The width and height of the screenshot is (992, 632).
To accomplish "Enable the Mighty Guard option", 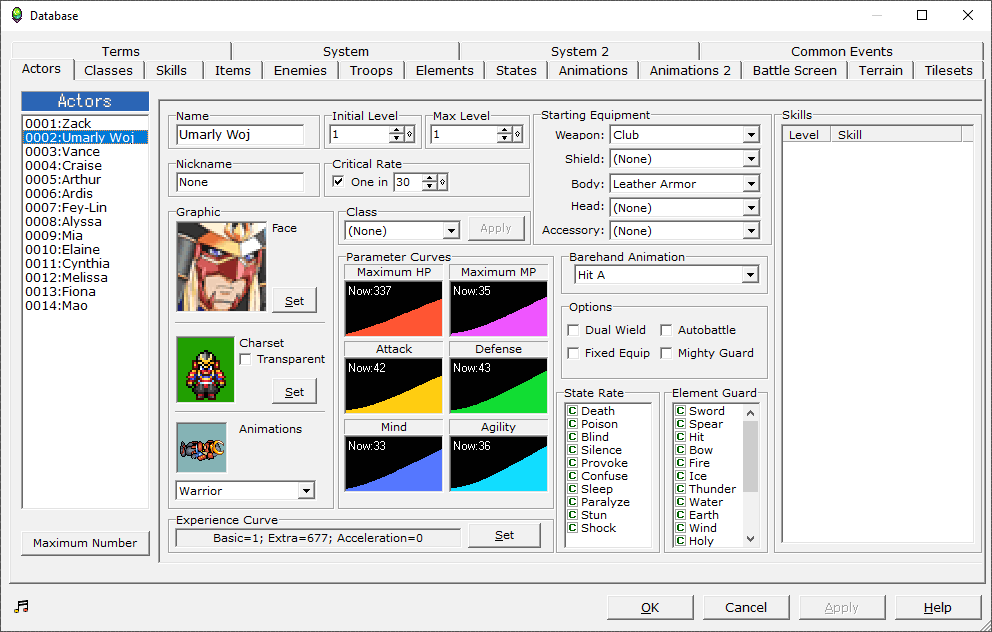I will pyautogui.click(x=666, y=353).
